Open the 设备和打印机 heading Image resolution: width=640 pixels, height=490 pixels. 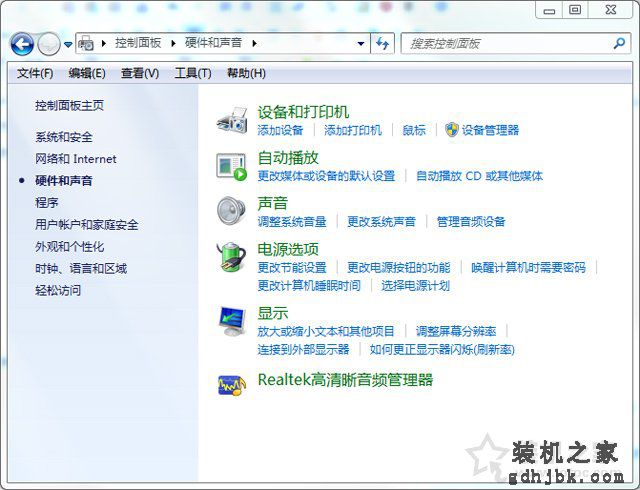point(303,112)
